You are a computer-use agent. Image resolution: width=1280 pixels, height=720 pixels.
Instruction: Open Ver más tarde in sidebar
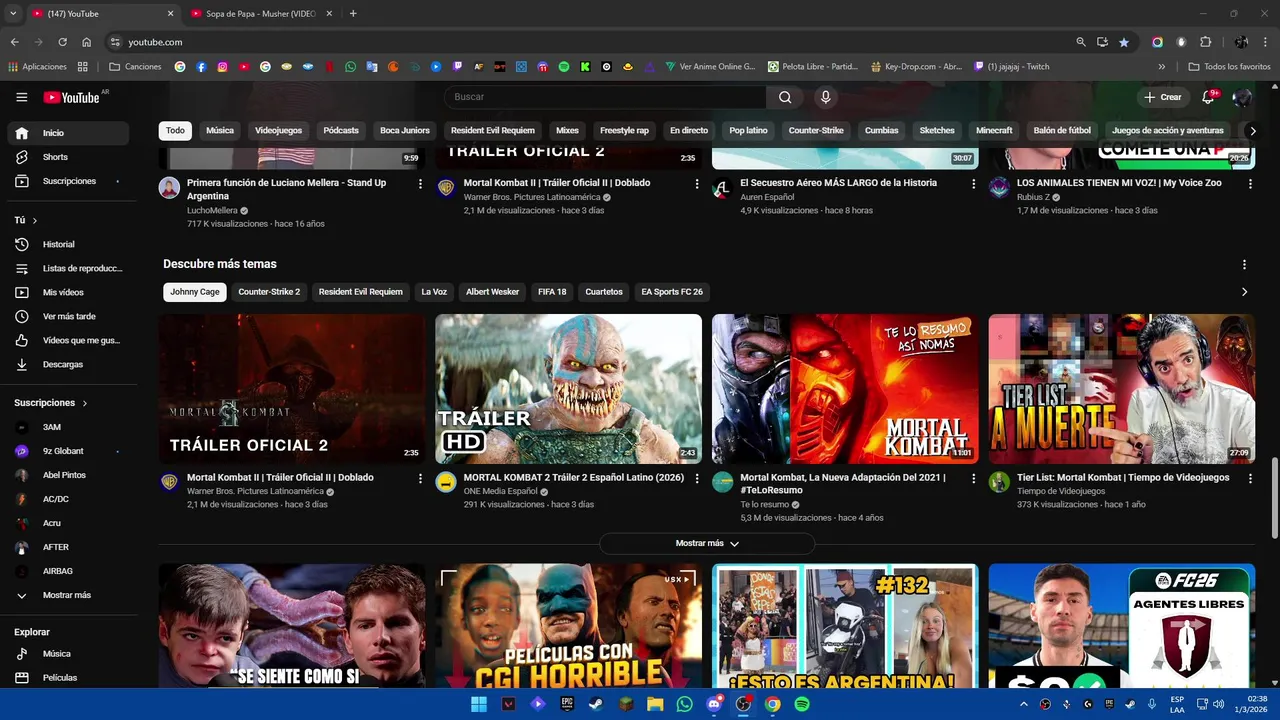click(x=69, y=316)
